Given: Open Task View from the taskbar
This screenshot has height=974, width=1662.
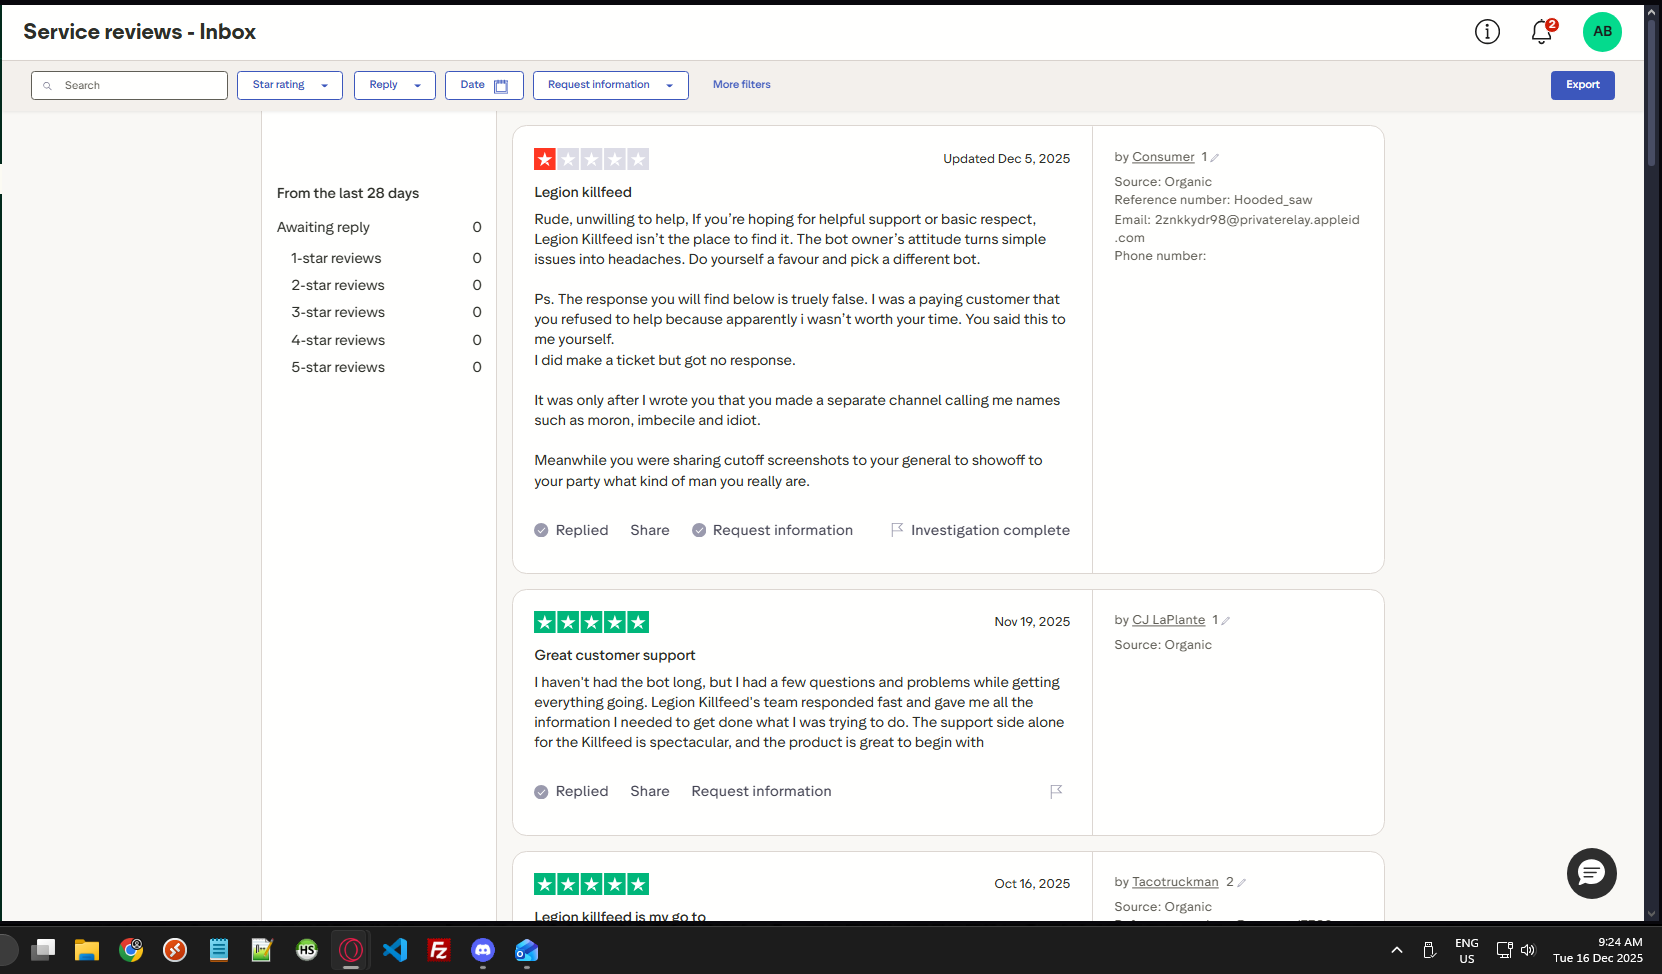Looking at the screenshot, I should click(x=43, y=950).
